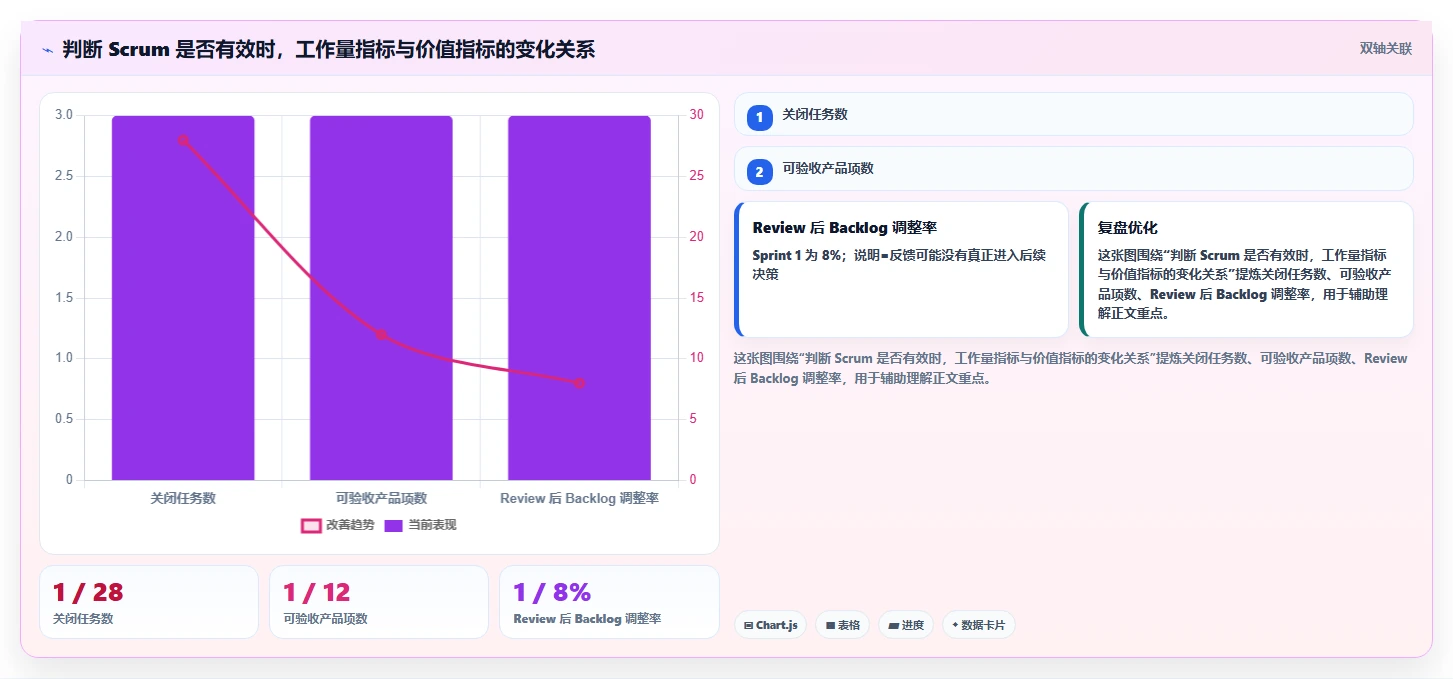Open the 进度 tag chip
Image resolution: width=1453 pixels, height=679 pixels.
[x=906, y=625]
